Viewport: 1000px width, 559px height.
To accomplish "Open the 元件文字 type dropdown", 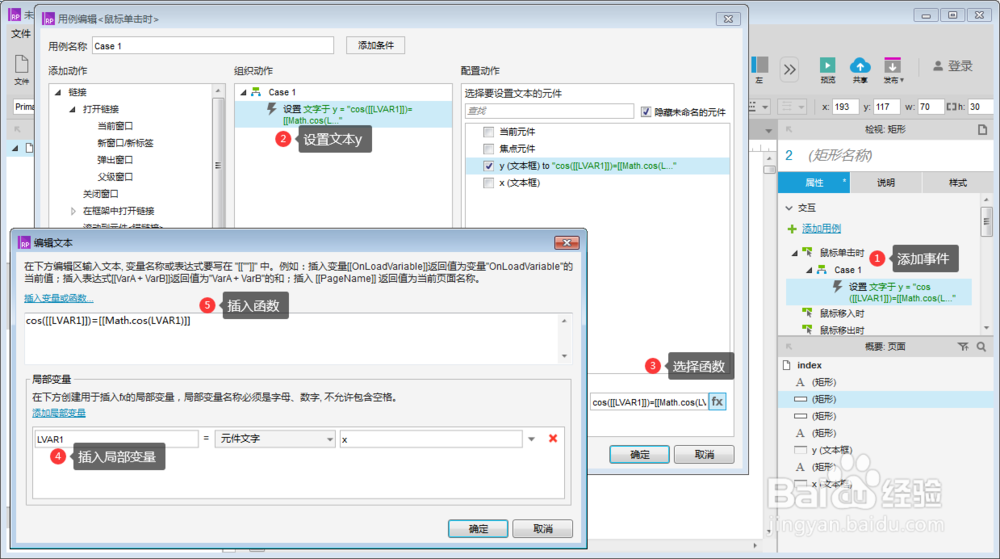I will coord(275,439).
